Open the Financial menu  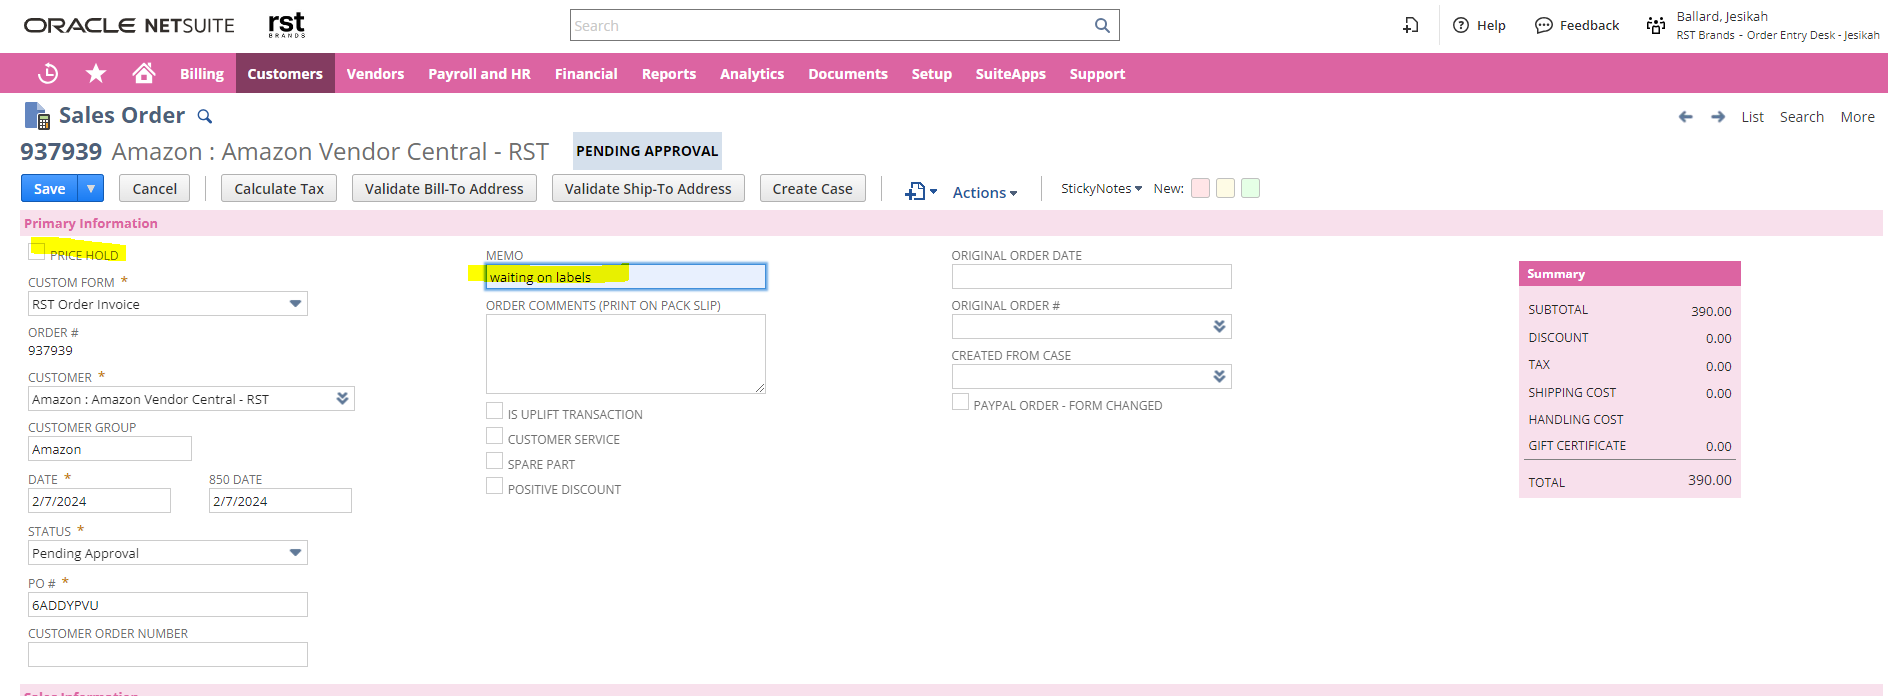click(586, 73)
